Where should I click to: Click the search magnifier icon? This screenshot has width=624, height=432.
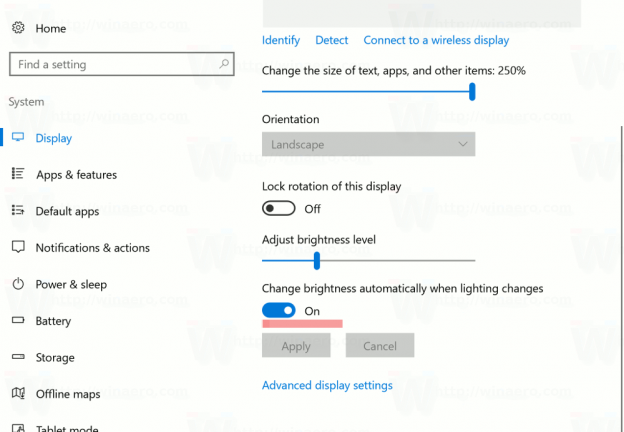(222, 64)
